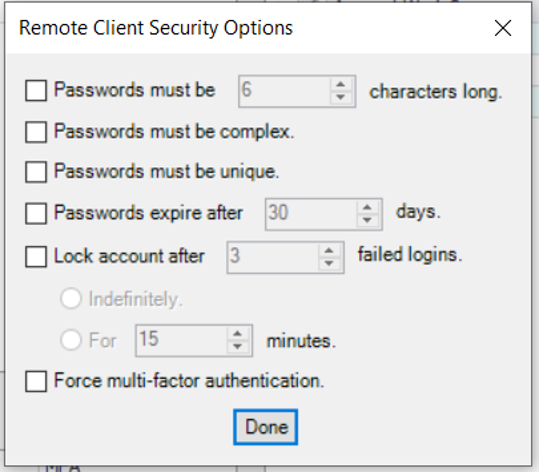
Task: Choose the For minutes radio button
Action: coord(71,340)
